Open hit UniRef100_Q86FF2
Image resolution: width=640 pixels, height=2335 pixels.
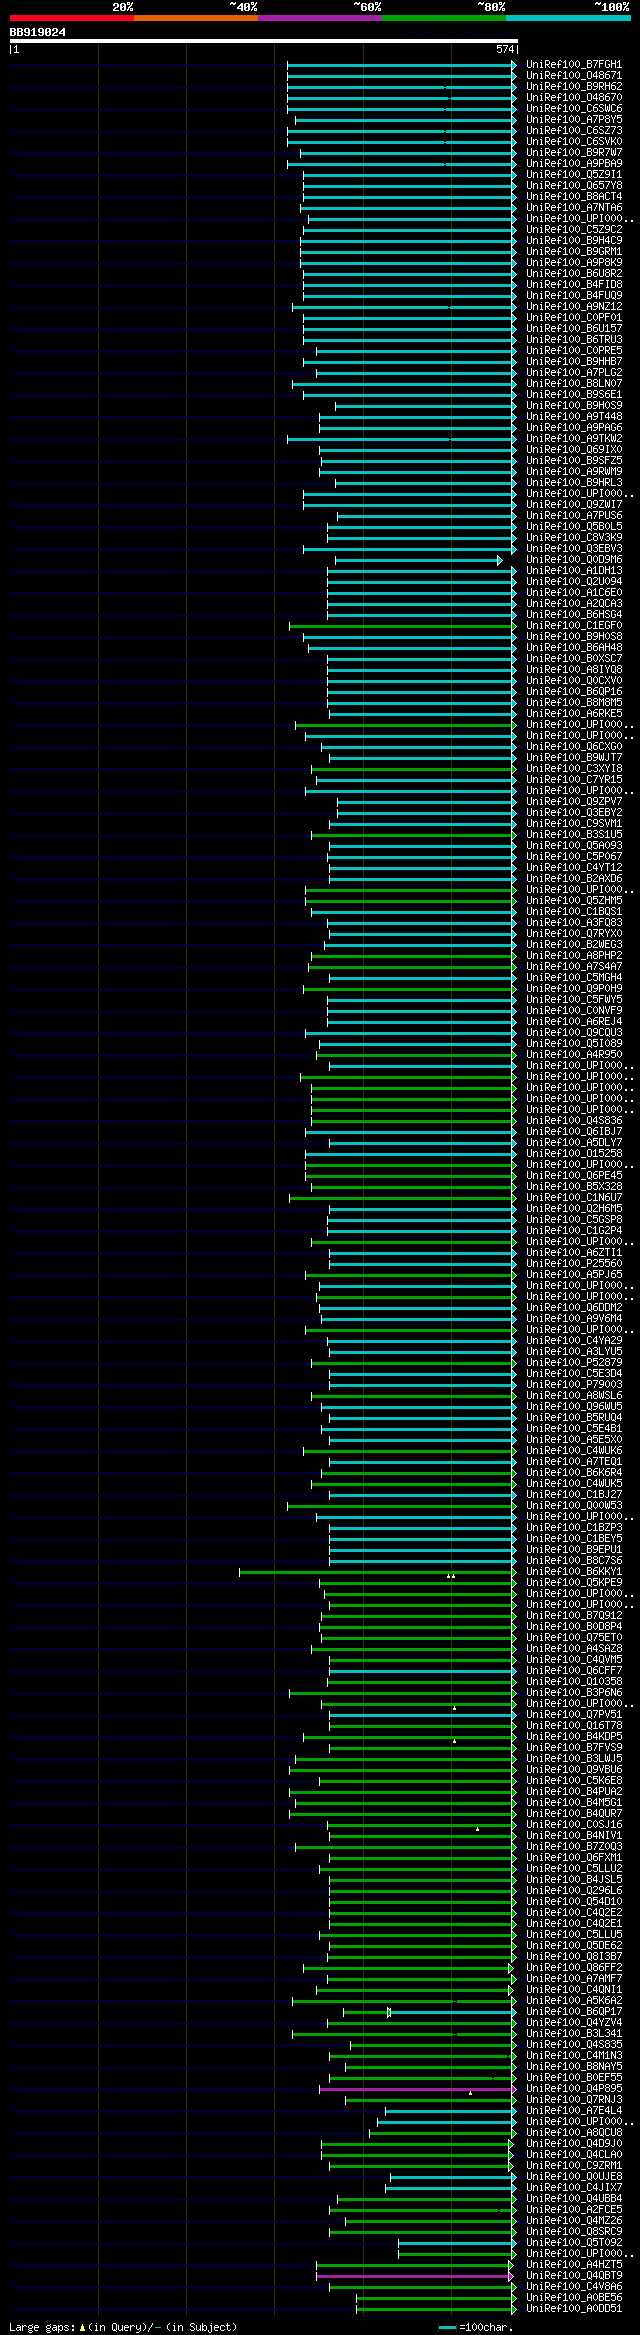point(574,1968)
